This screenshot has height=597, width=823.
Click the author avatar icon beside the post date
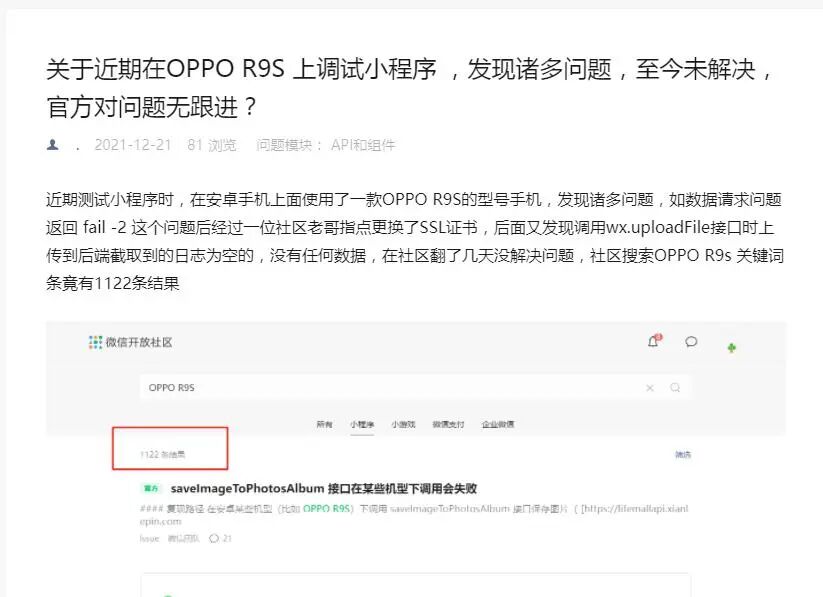[x=52, y=144]
